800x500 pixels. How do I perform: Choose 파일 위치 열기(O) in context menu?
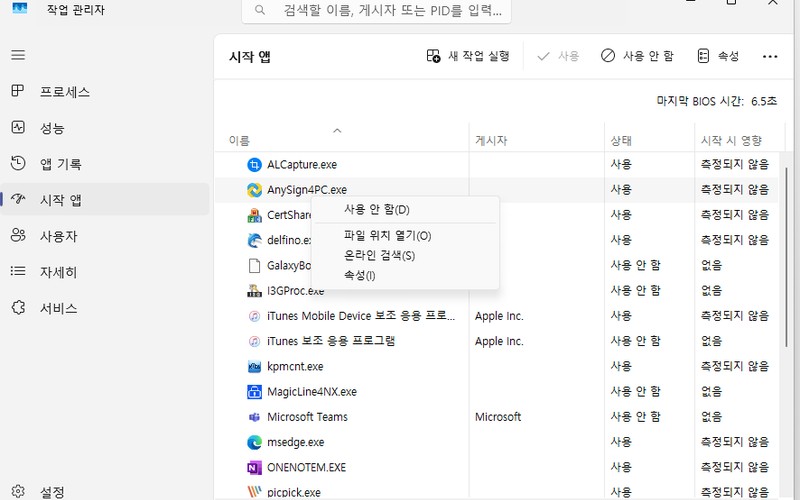coord(405,236)
